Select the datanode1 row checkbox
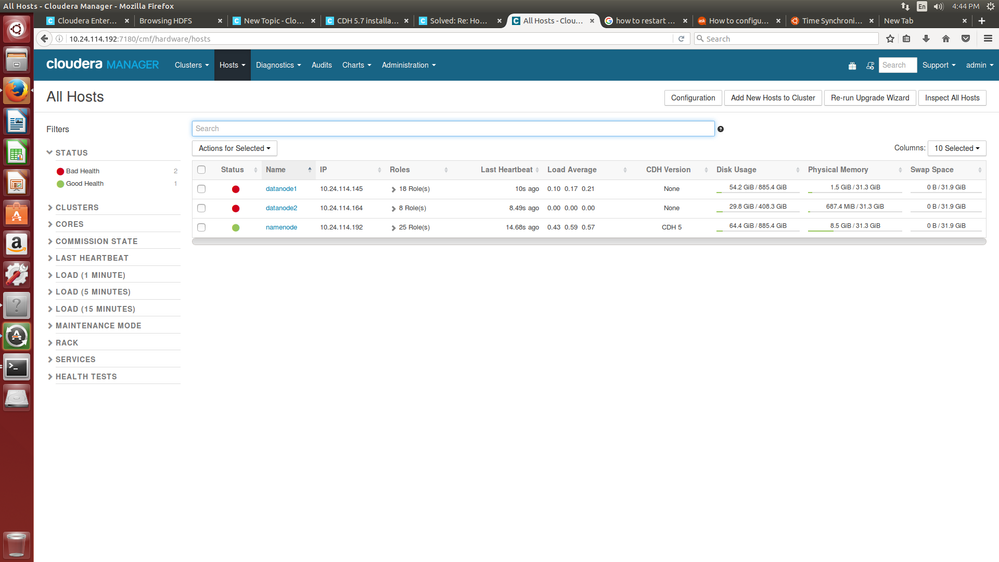Screen dimensions: 999x562 tap(201, 189)
